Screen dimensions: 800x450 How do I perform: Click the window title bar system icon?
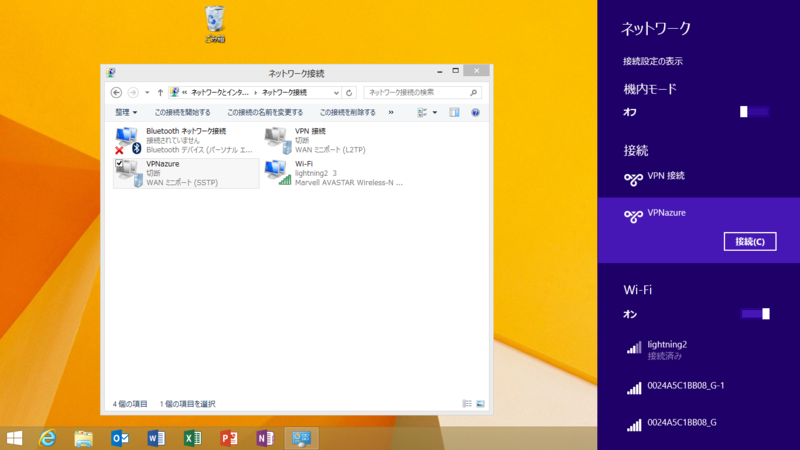111,72
